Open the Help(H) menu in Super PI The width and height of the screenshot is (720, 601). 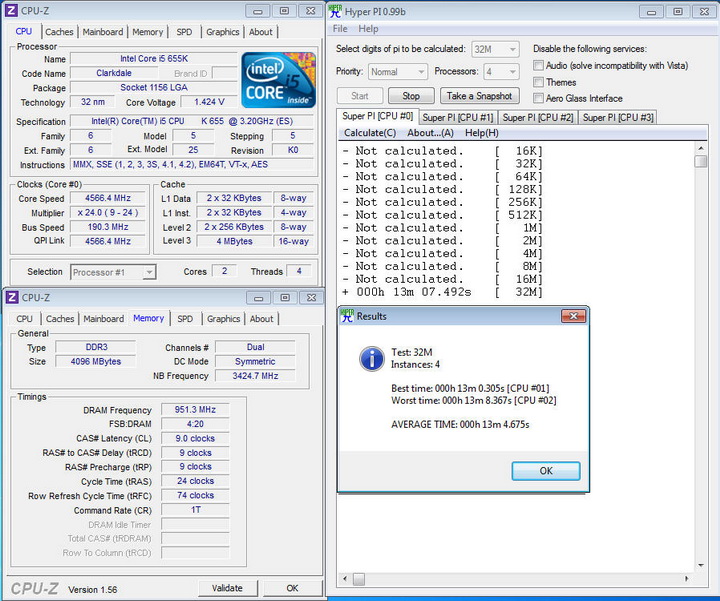coord(482,133)
